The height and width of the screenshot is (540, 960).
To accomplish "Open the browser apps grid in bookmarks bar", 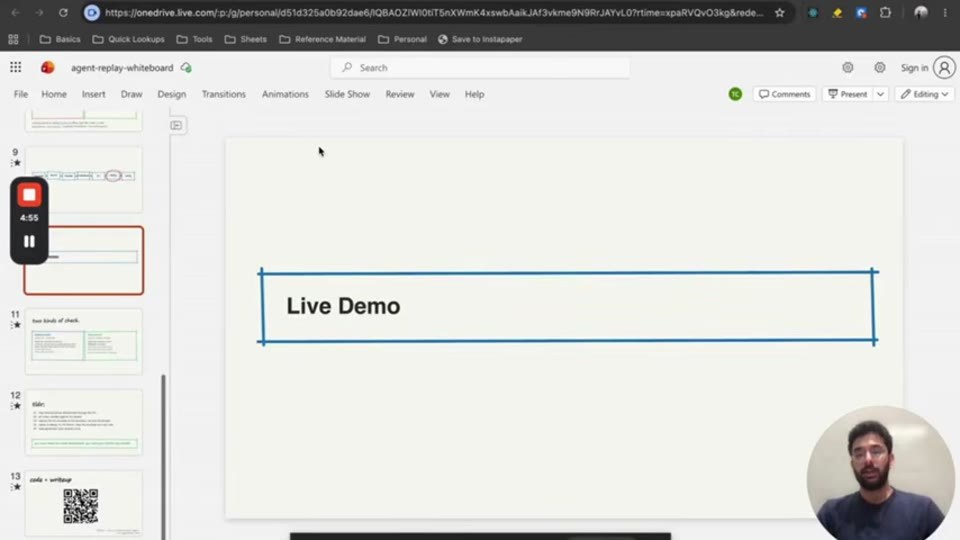I will pos(13,39).
